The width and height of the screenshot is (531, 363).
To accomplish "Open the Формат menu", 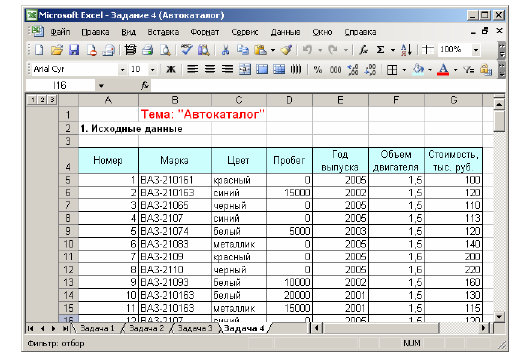I will 205,32.
